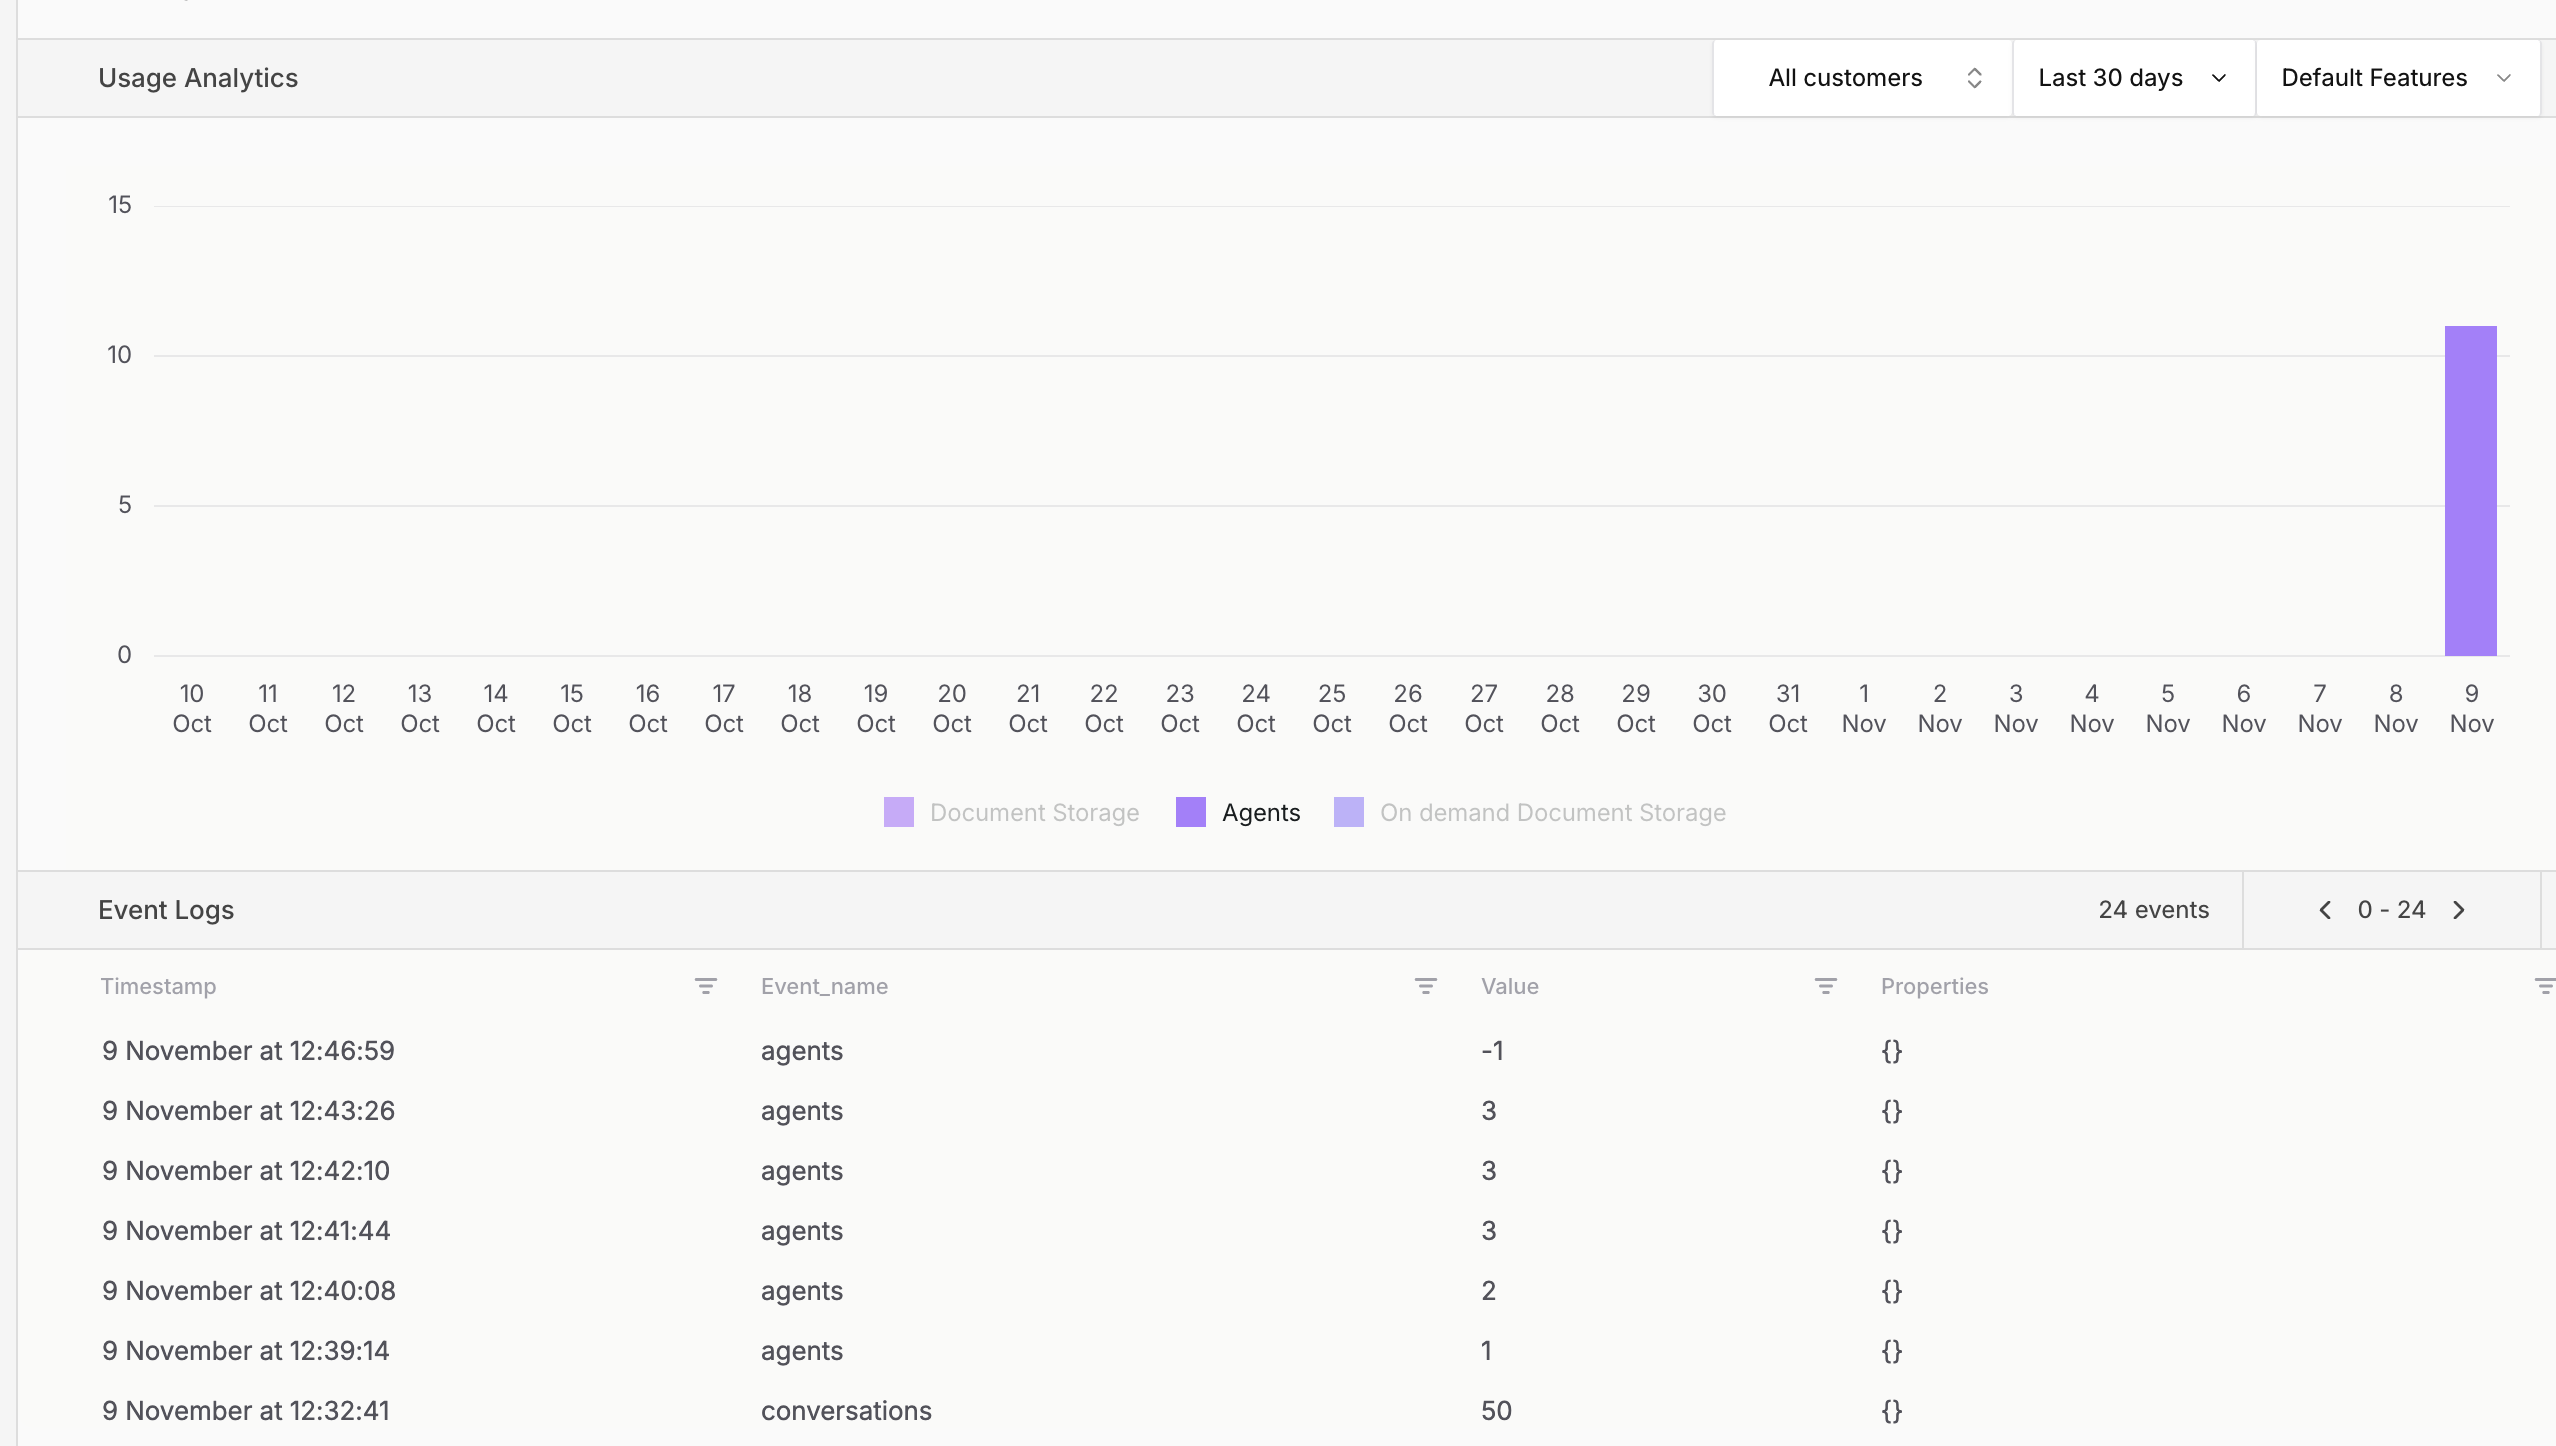The width and height of the screenshot is (2556, 1446).
Task: Click the Last 30 days chevron
Action: pyautogui.click(x=2219, y=78)
